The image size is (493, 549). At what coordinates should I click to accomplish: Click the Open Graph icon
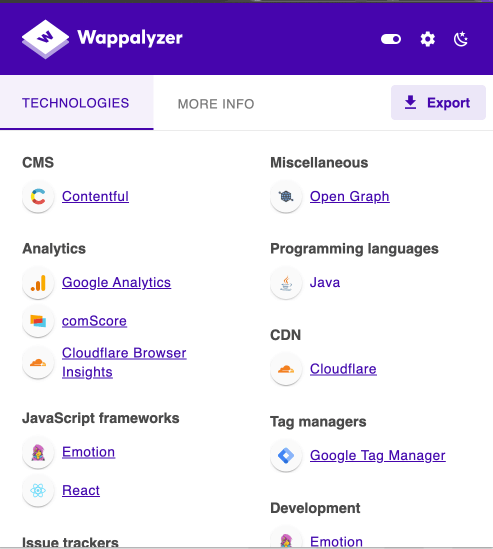[x=286, y=196]
